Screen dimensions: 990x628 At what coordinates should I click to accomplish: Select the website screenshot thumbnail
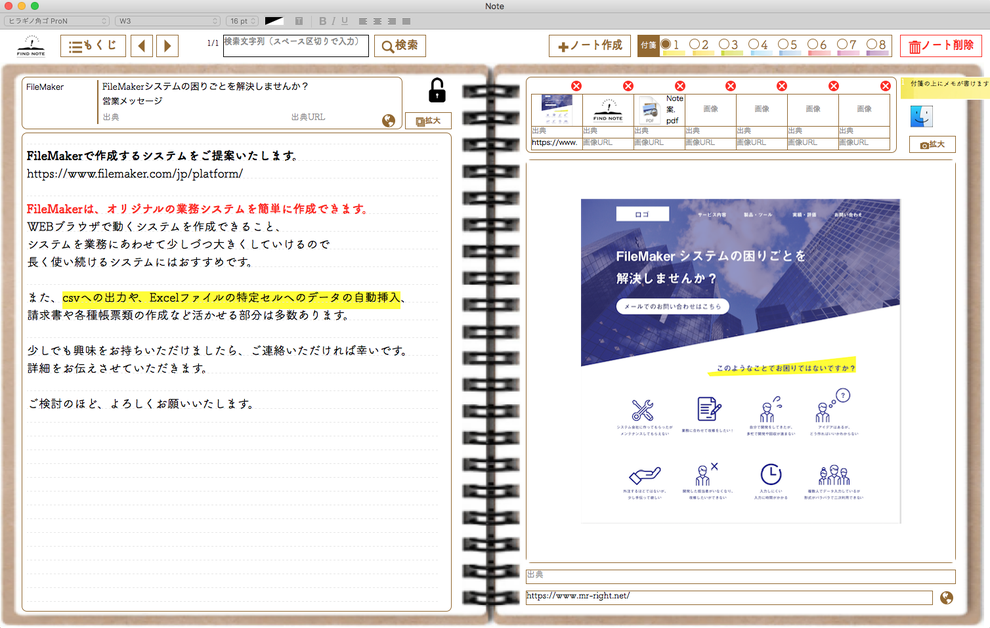(556, 110)
